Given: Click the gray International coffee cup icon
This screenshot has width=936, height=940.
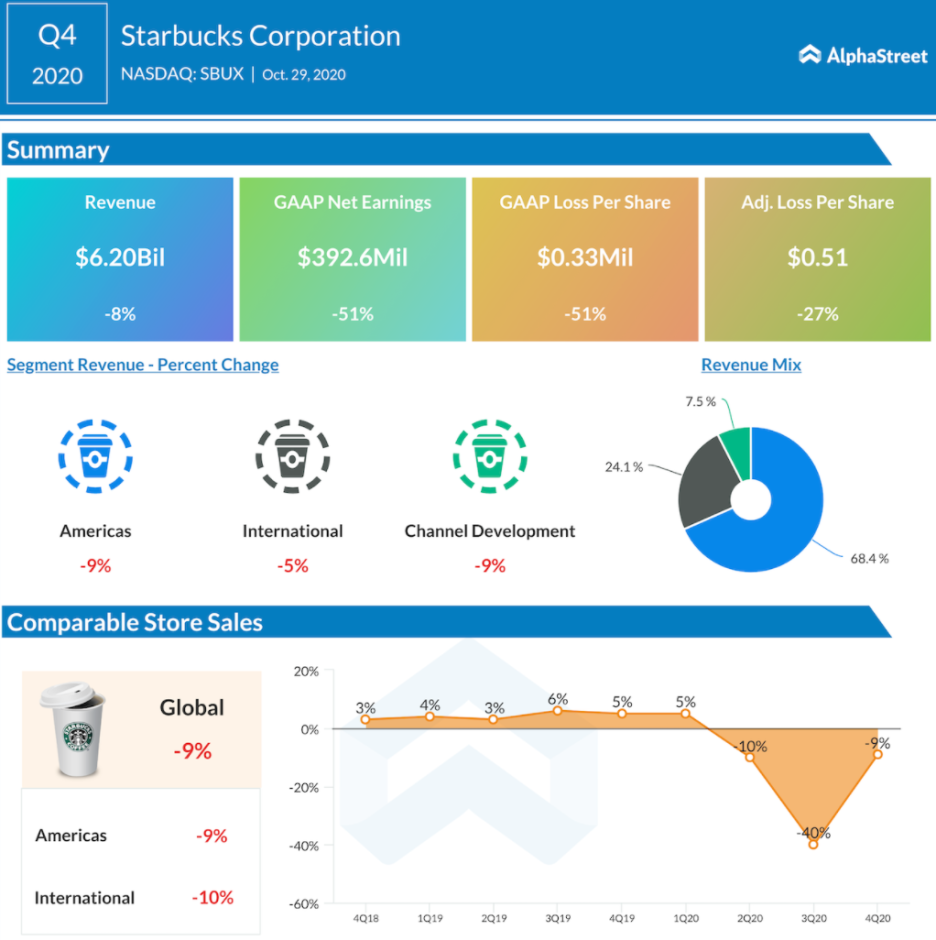Looking at the screenshot, I should pyautogui.click(x=292, y=457).
